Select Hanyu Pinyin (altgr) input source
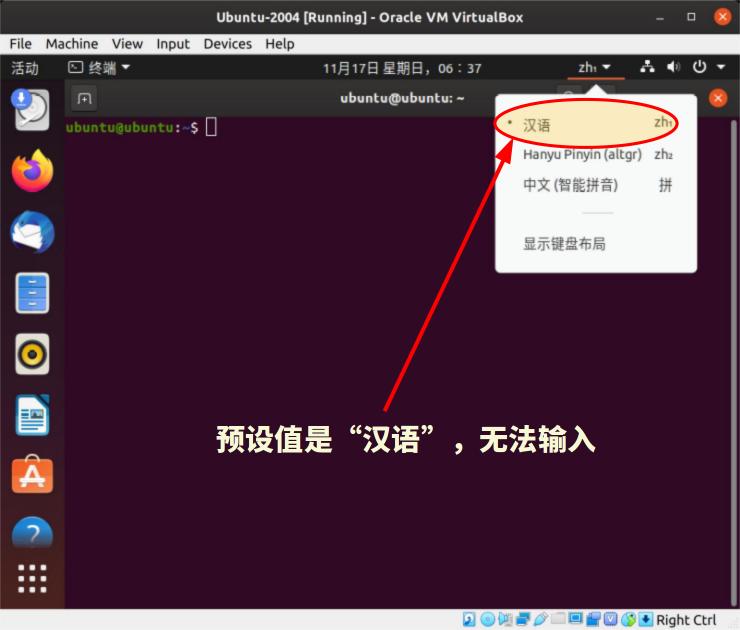 596,154
